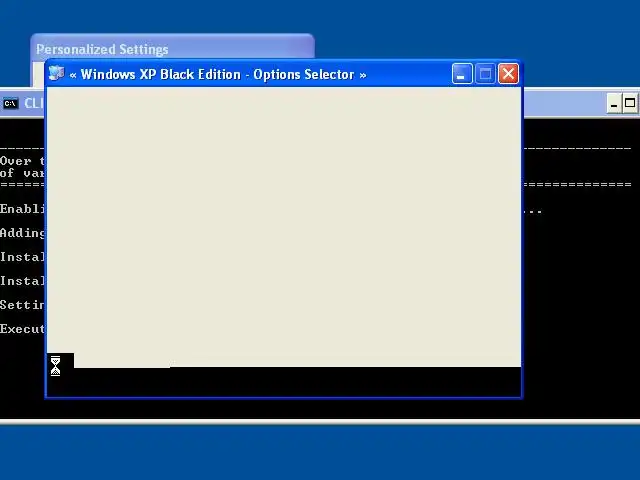The height and width of the screenshot is (480, 640).
Task: Click the "Over t" line in command prompt
Action: click(22, 161)
